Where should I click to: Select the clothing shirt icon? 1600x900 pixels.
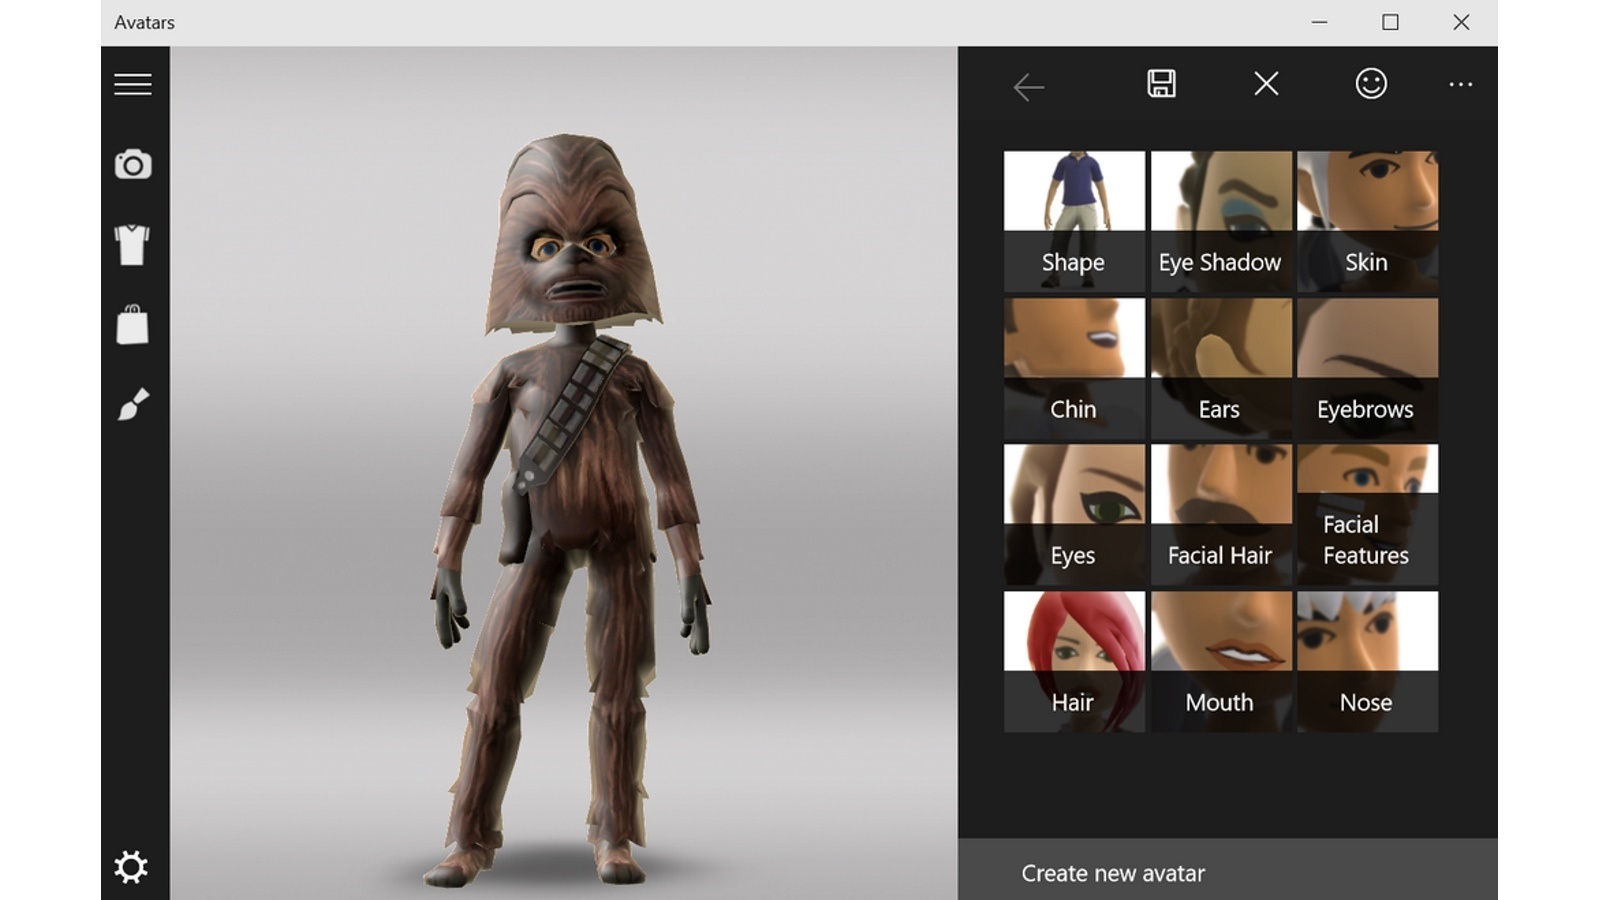(x=131, y=243)
